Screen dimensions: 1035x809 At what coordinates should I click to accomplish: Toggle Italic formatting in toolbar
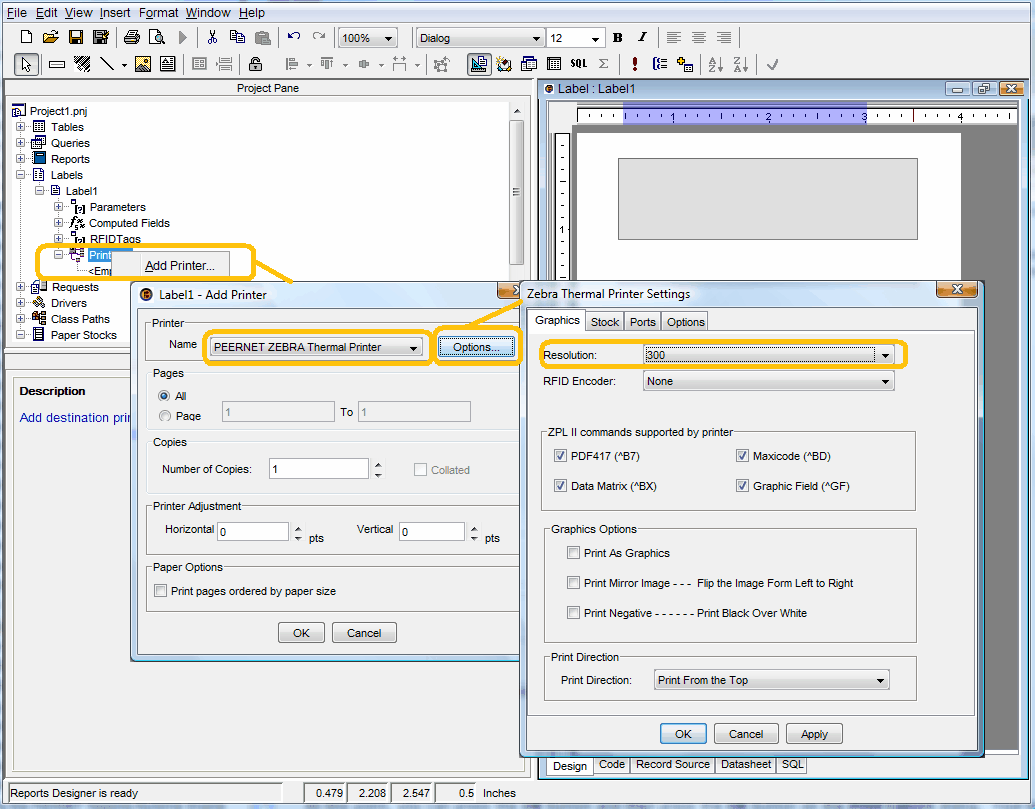point(642,38)
